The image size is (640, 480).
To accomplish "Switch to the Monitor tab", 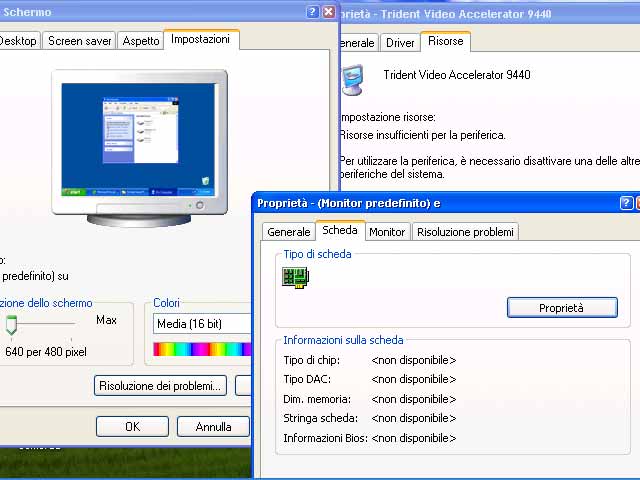I will click(387, 232).
